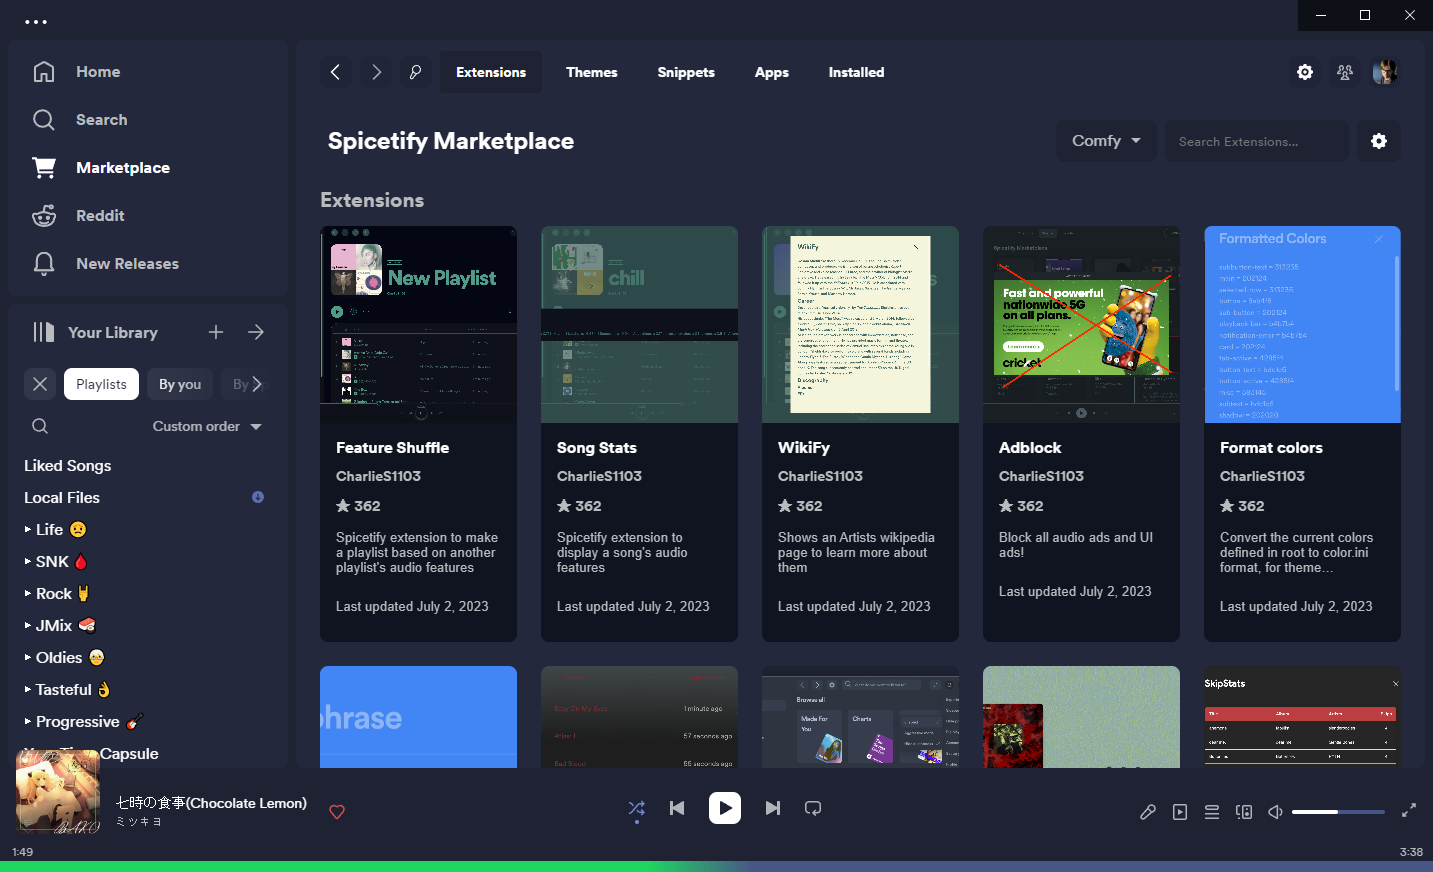The image size is (1433, 872).
Task: Switch to the Installed tab
Action: click(x=856, y=72)
